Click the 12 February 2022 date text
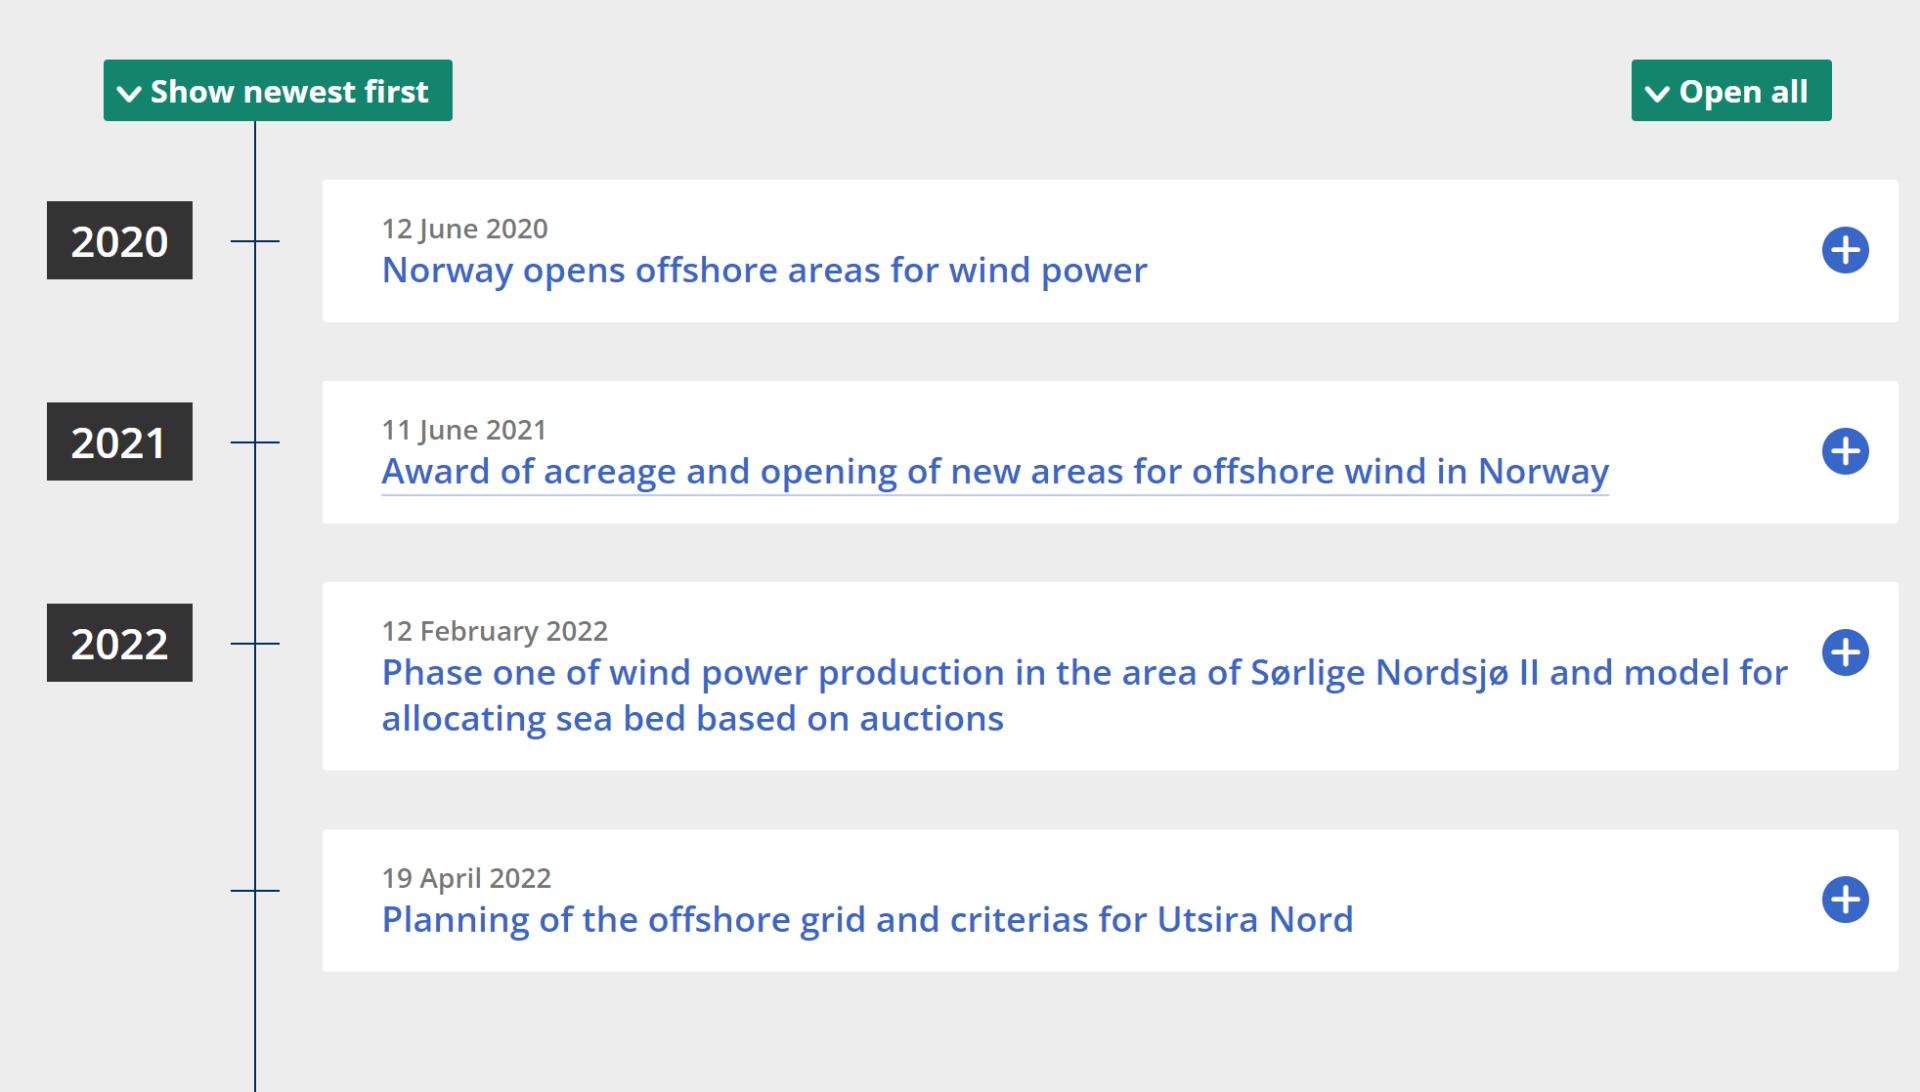The image size is (1920, 1092). click(x=494, y=631)
